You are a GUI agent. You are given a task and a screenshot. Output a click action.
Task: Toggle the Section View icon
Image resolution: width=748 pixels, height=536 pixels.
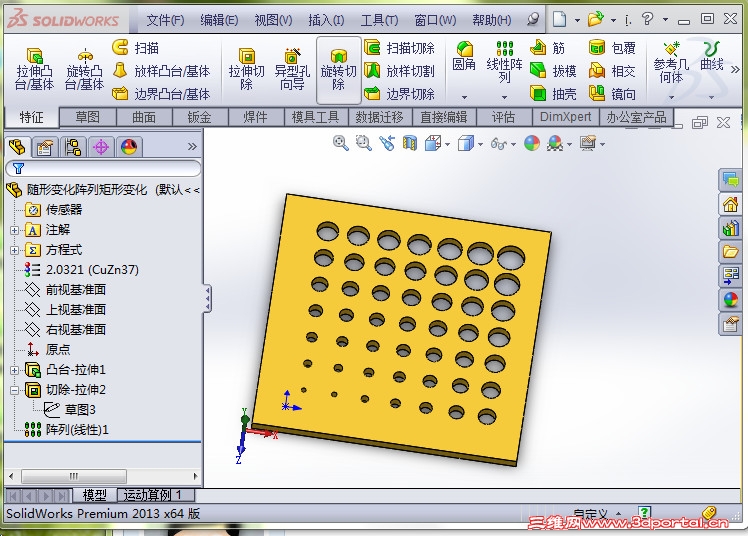(410, 143)
